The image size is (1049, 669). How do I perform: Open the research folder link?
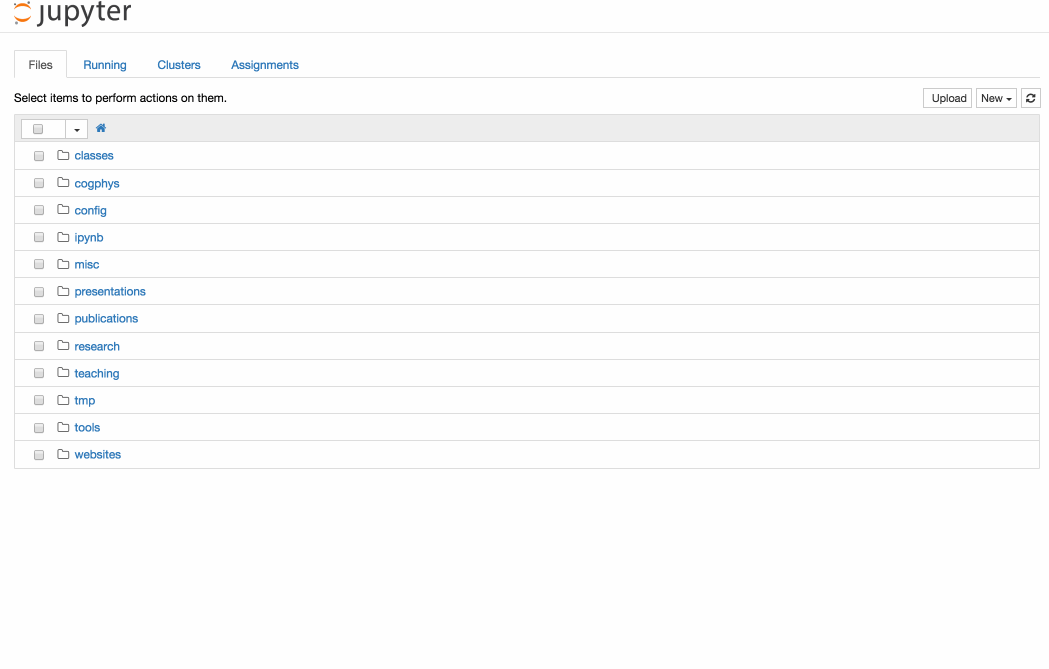tap(97, 346)
